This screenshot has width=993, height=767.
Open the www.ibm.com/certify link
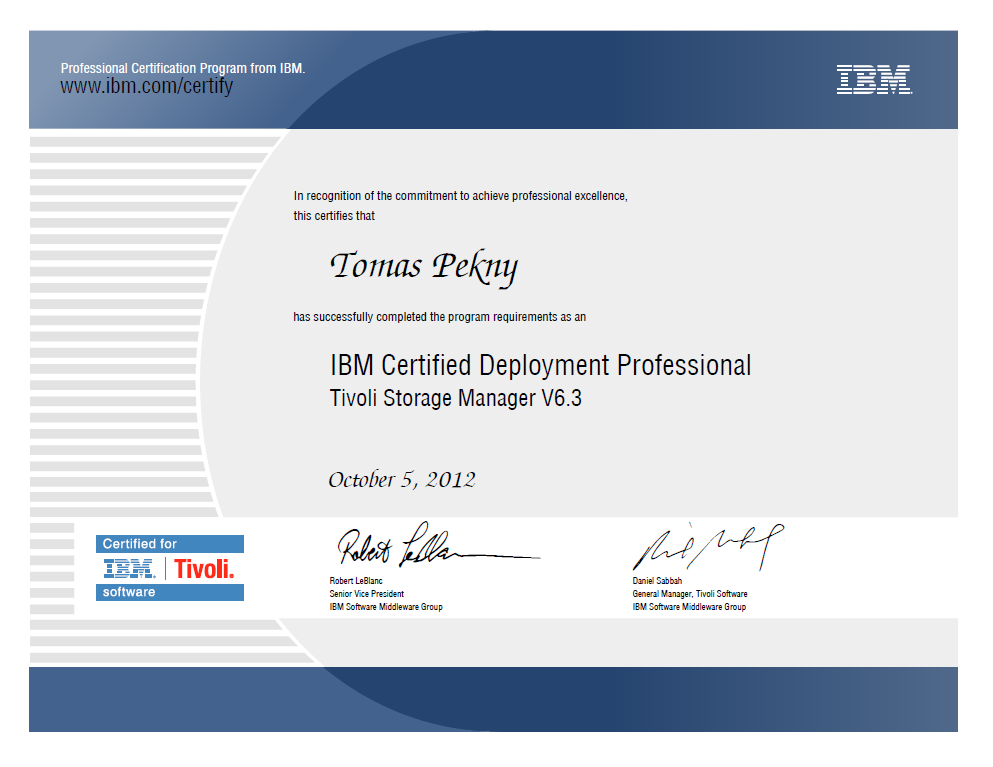coord(146,87)
